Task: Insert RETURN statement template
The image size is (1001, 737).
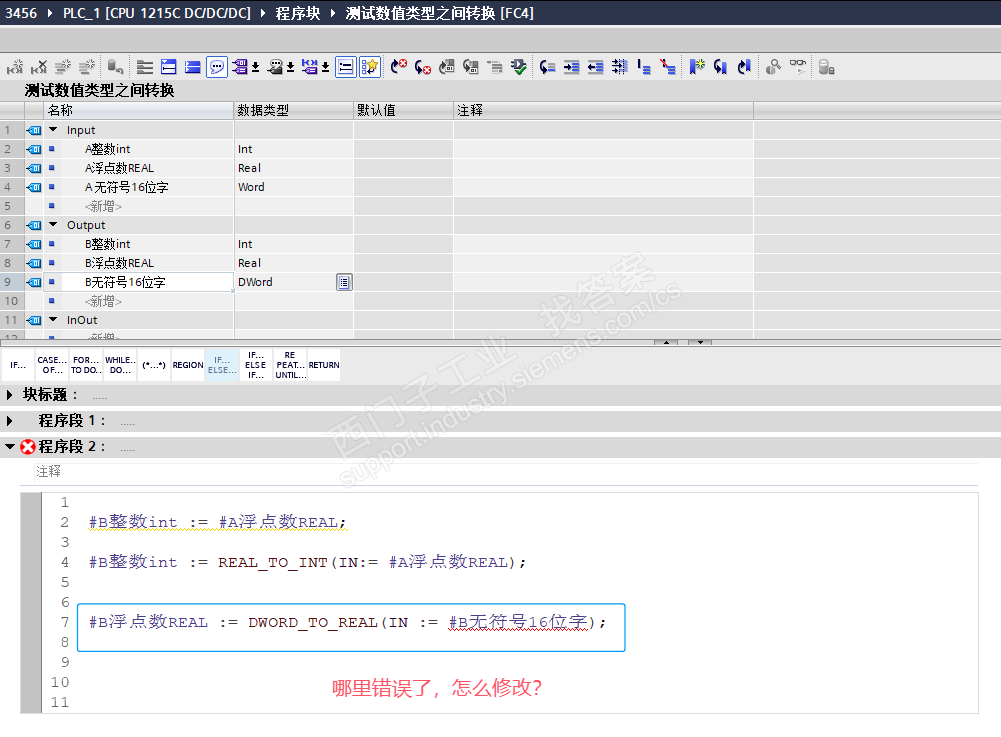Action: 324,365
